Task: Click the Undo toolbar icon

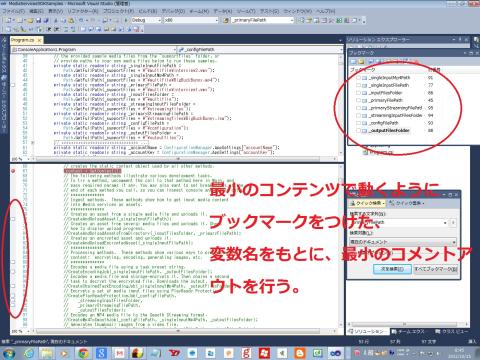Action: [x=82, y=20]
